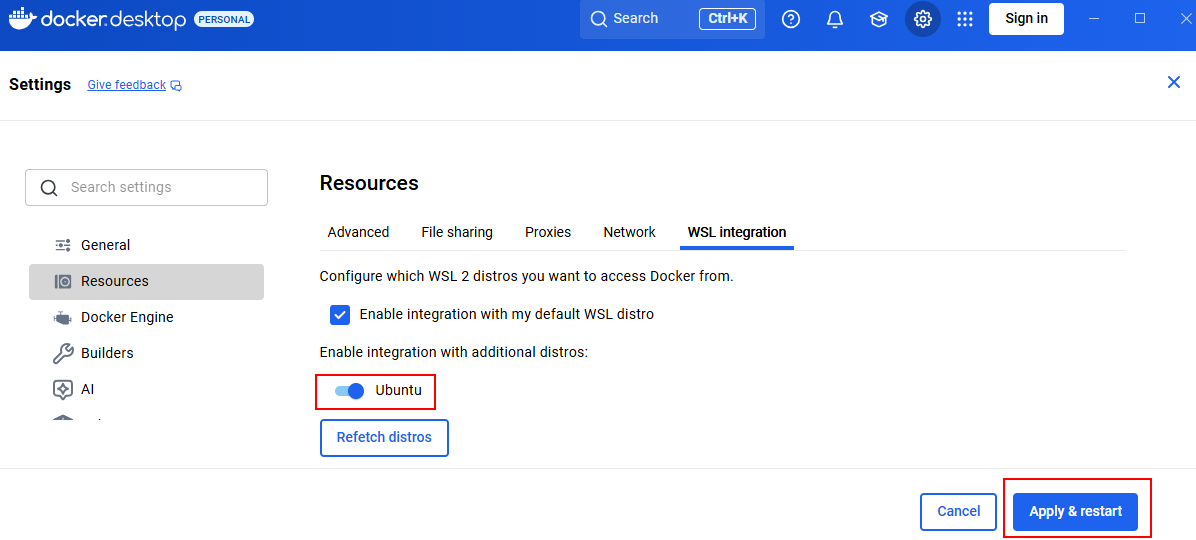Click the Builders wrench icon
1196x540 pixels.
click(x=63, y=353)
